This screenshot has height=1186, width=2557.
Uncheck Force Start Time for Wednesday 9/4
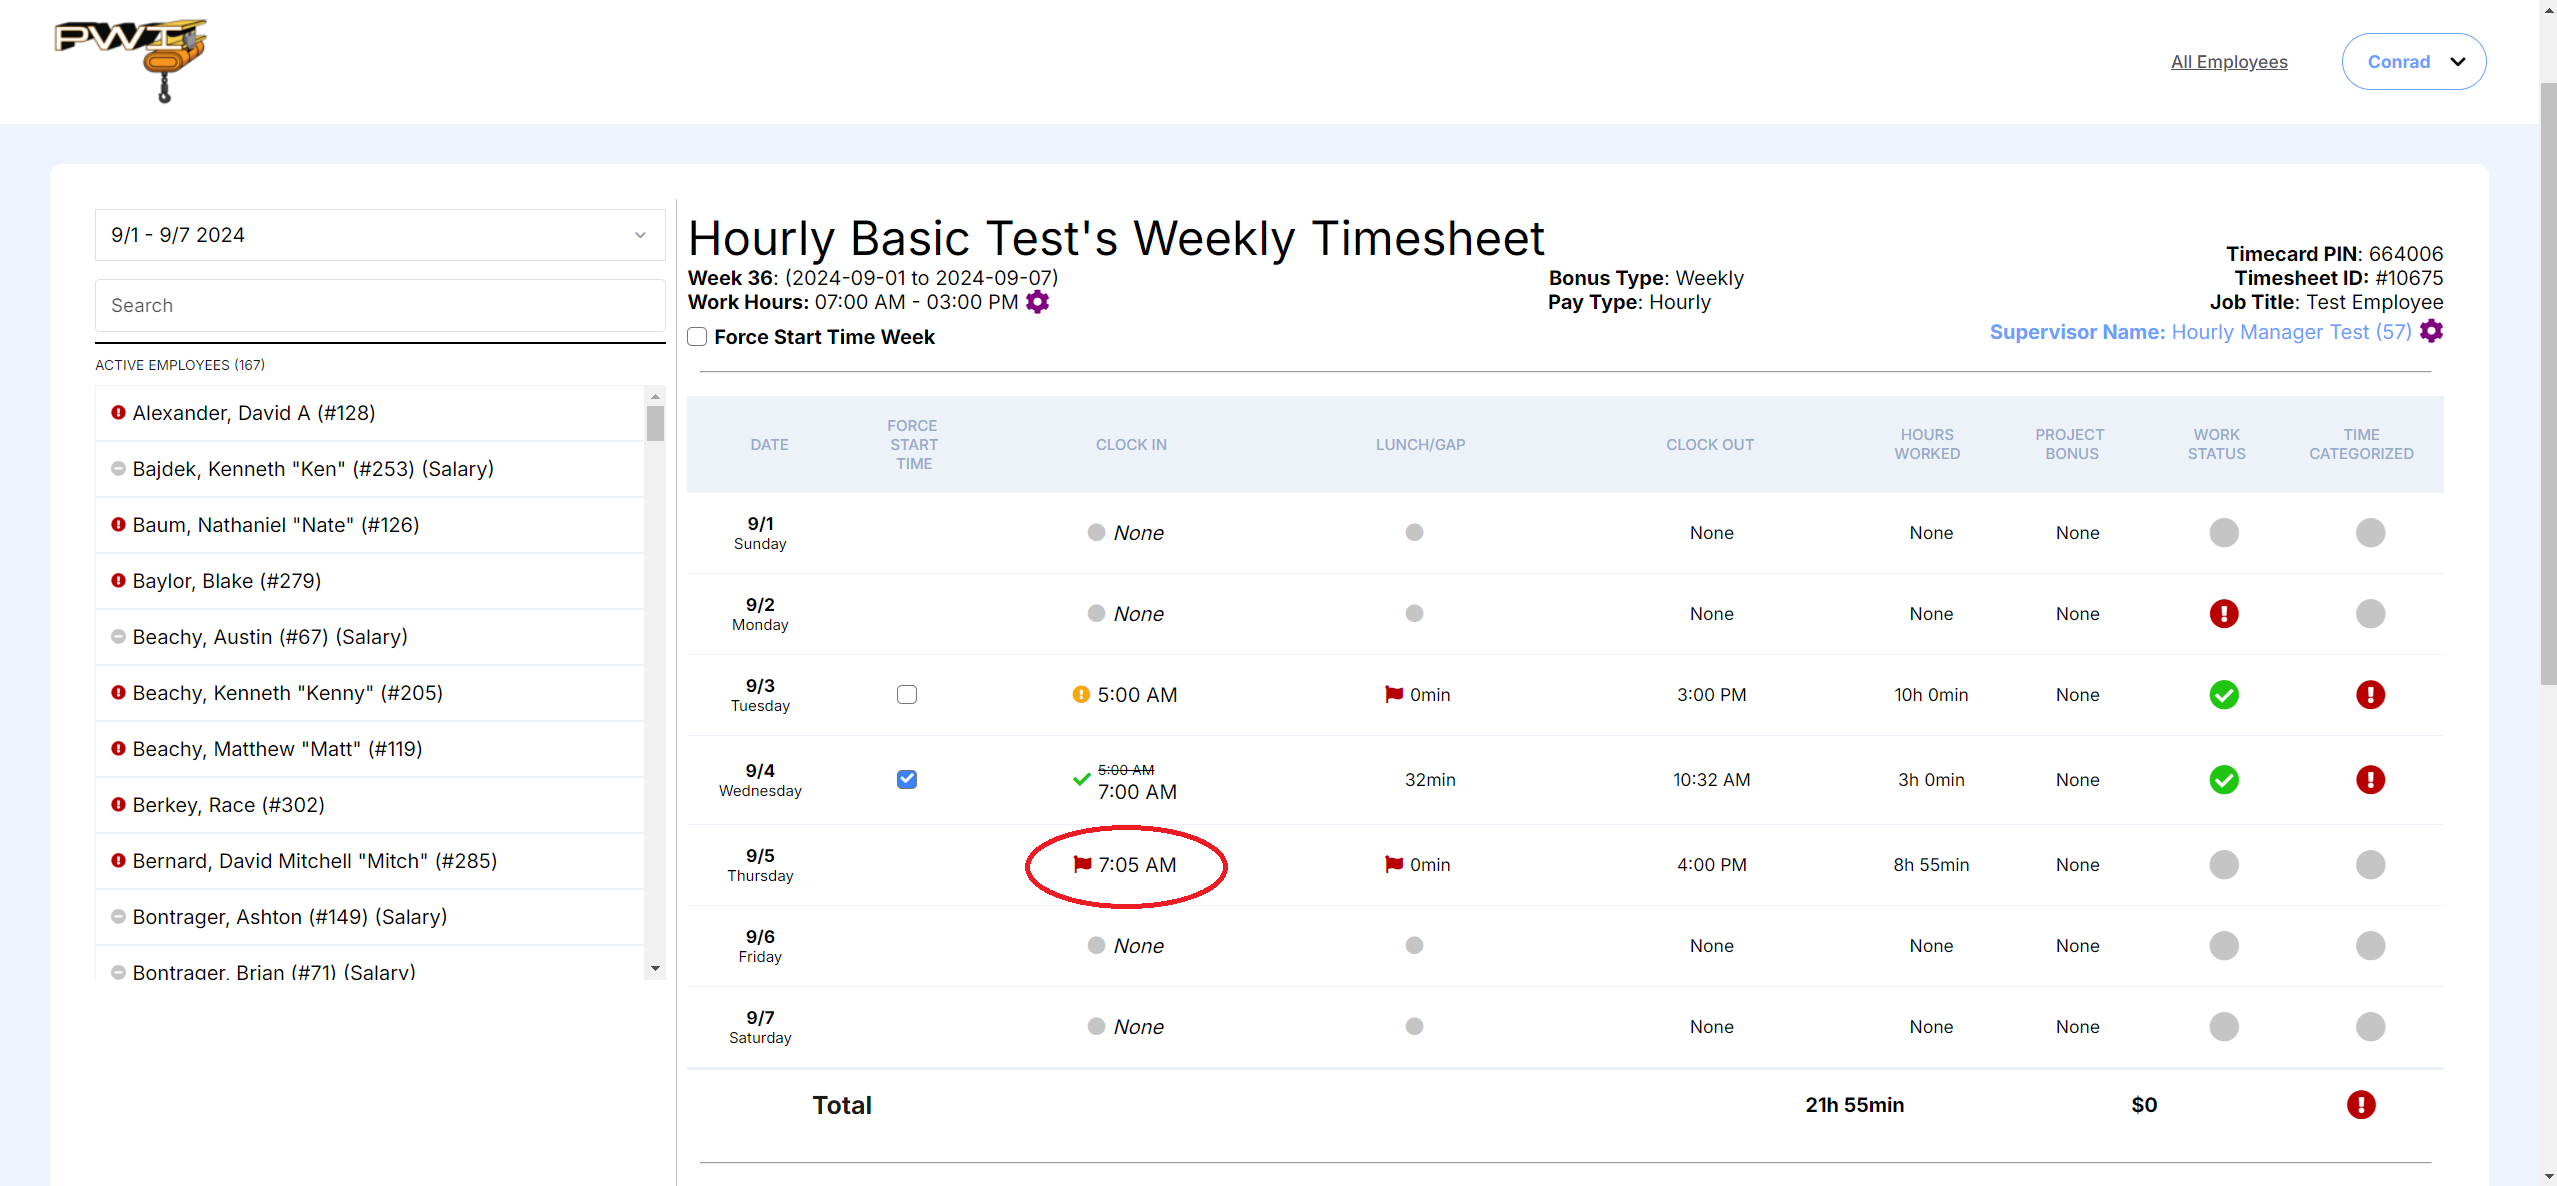click(907, 780)
